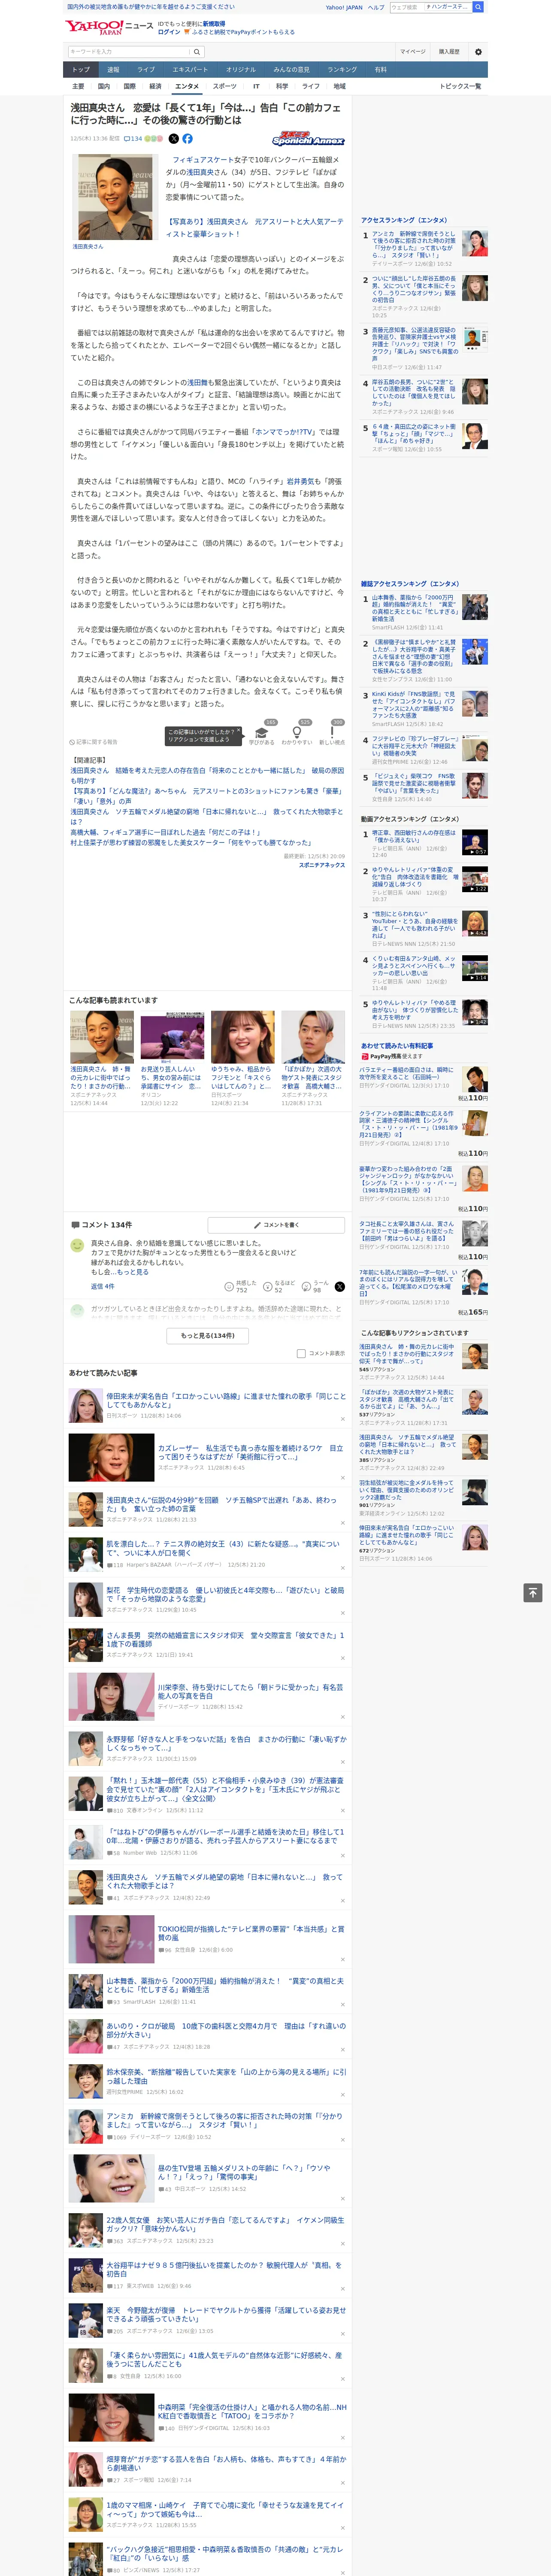Click Sponichi Annex publisher logo
551x2576 pixels.
click(308, 139)
